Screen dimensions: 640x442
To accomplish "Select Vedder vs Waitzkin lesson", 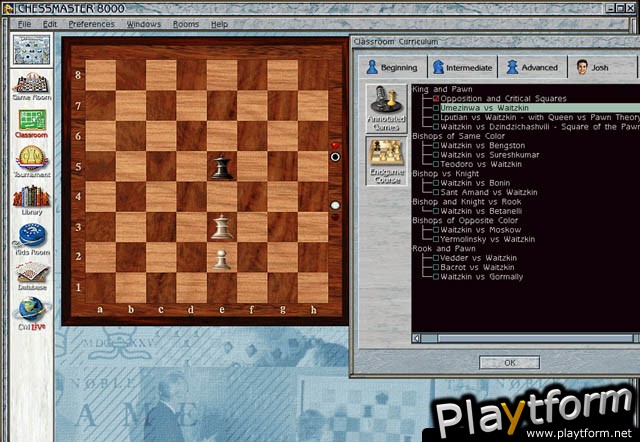I will [478, 258].
